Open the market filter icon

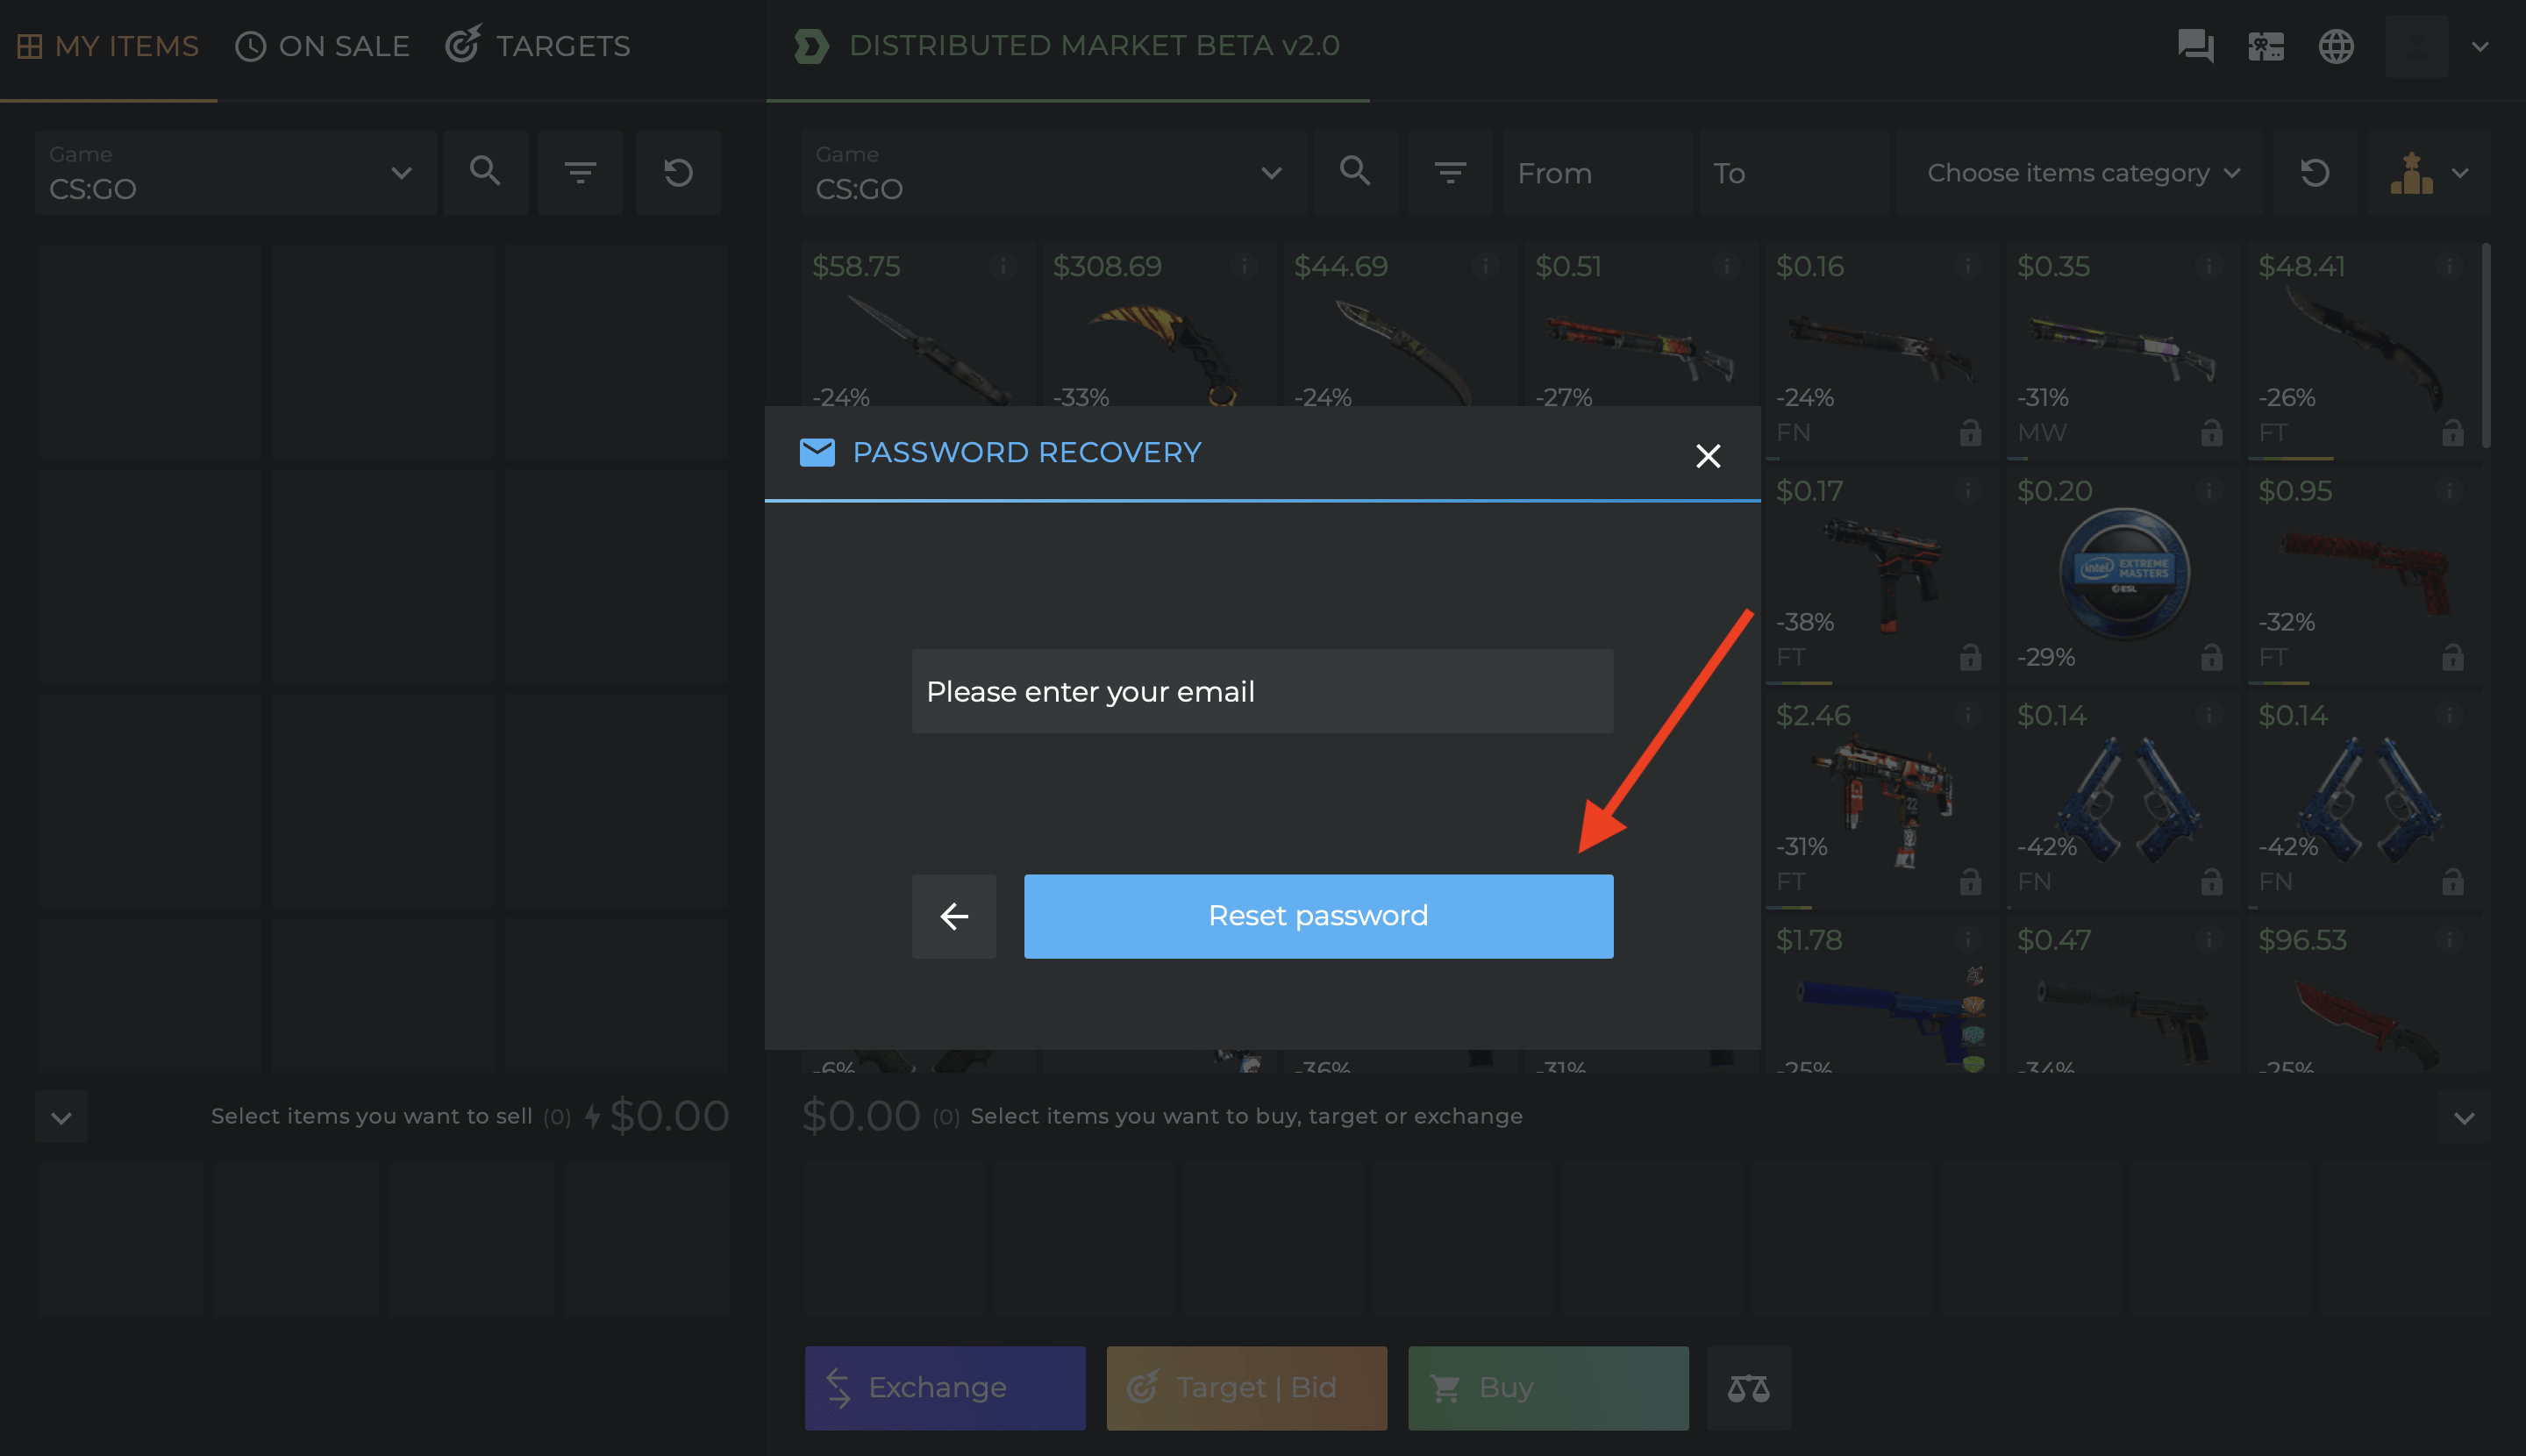click(x=1450, y=172)
